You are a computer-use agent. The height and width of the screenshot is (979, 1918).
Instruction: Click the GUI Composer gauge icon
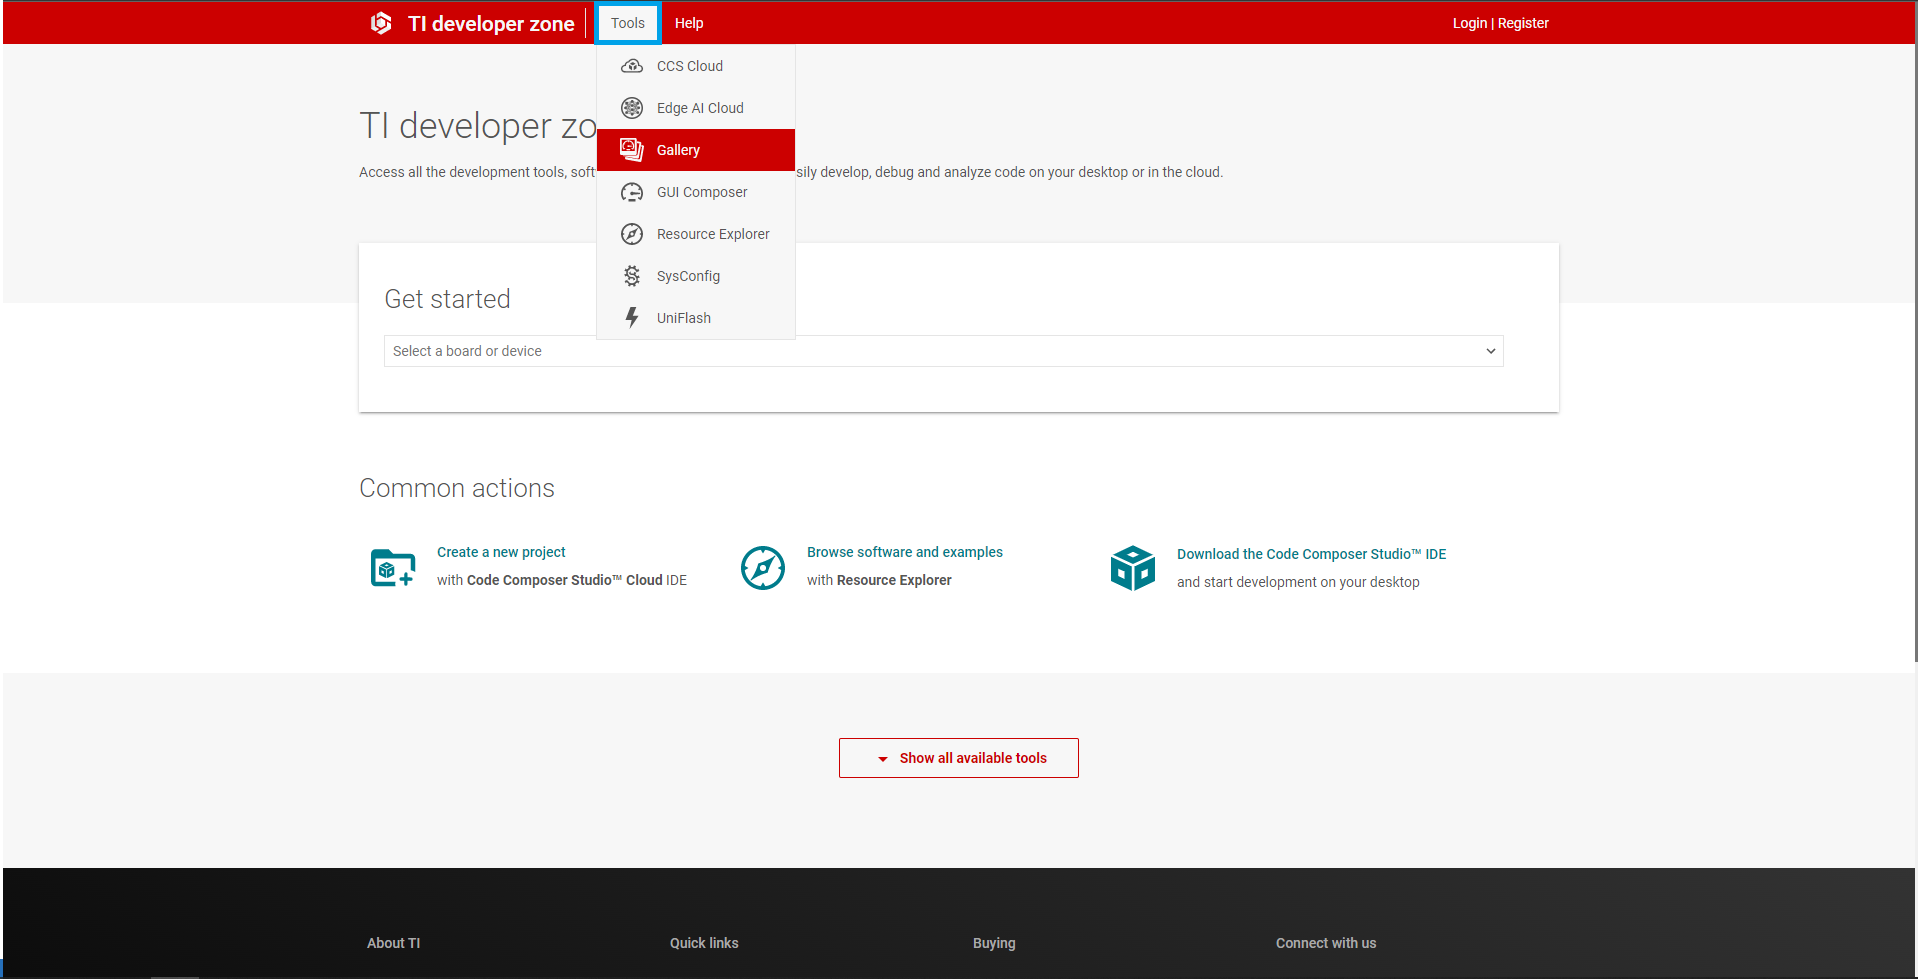632,192
